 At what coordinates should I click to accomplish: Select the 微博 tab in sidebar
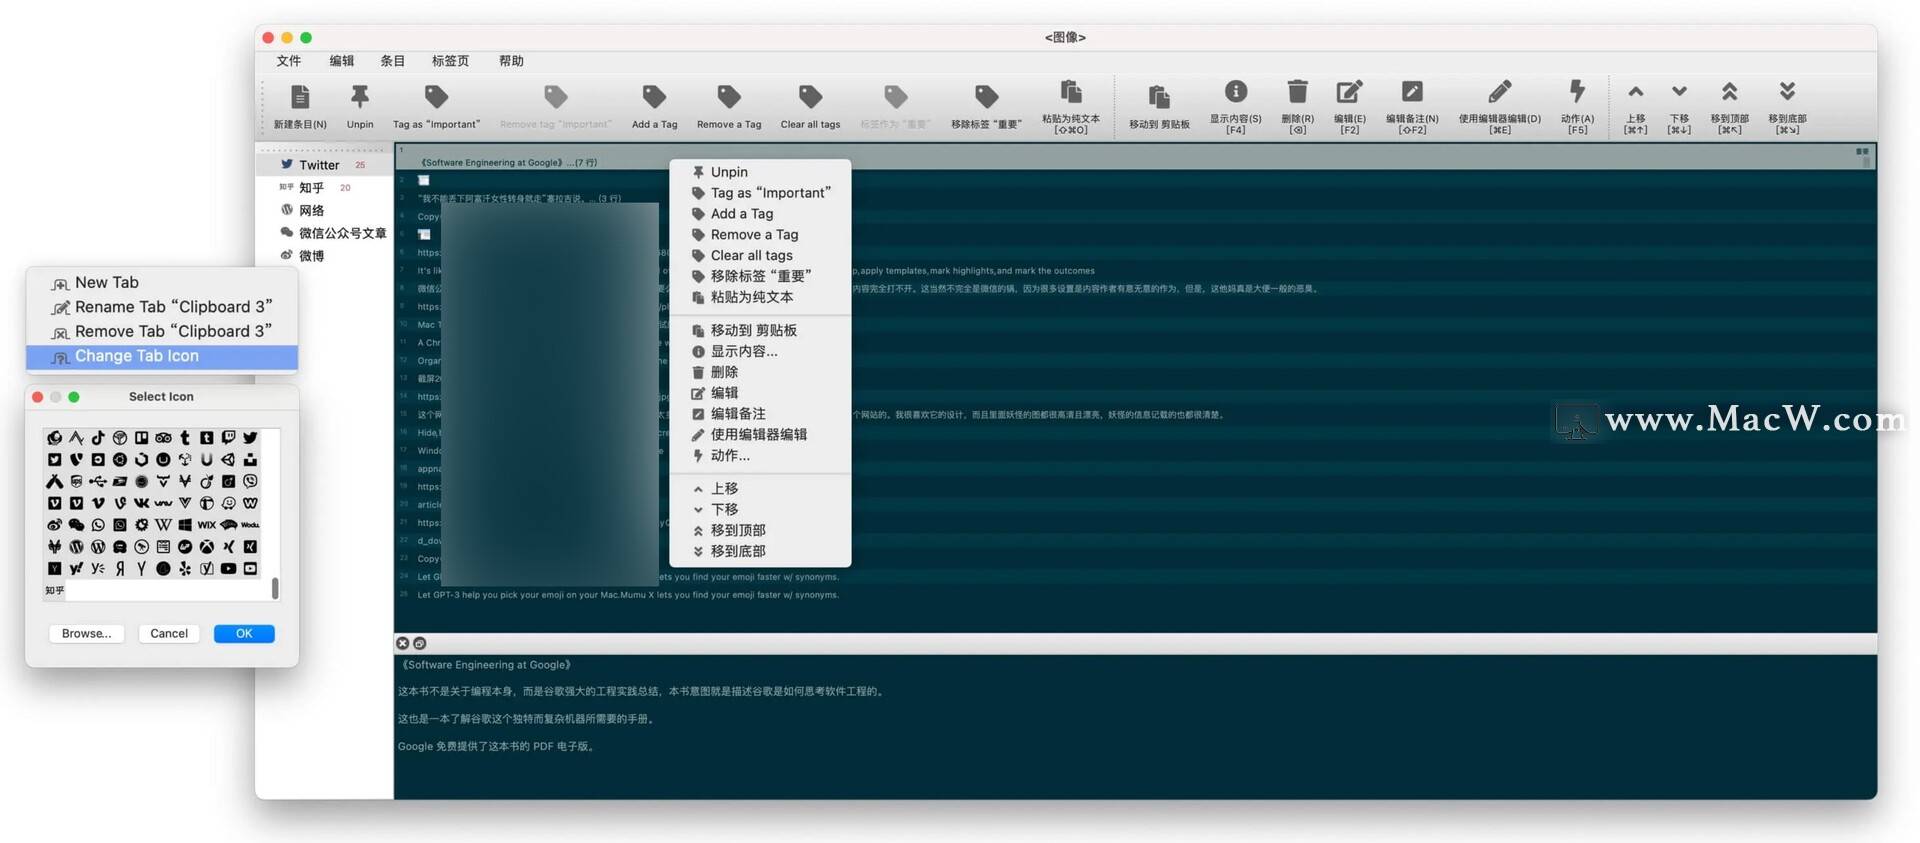(x=324, y=256)
